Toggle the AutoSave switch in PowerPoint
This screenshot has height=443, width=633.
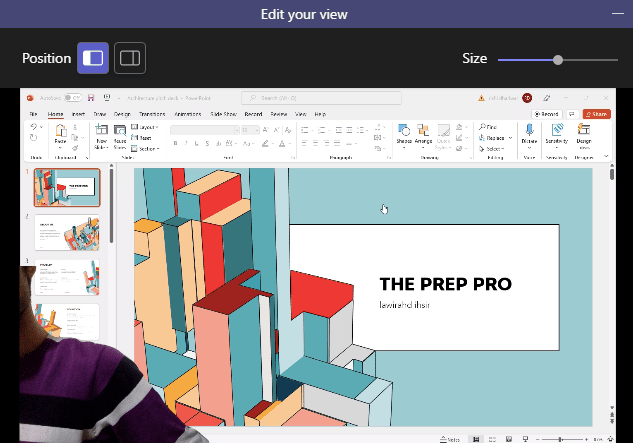(73, 98)
